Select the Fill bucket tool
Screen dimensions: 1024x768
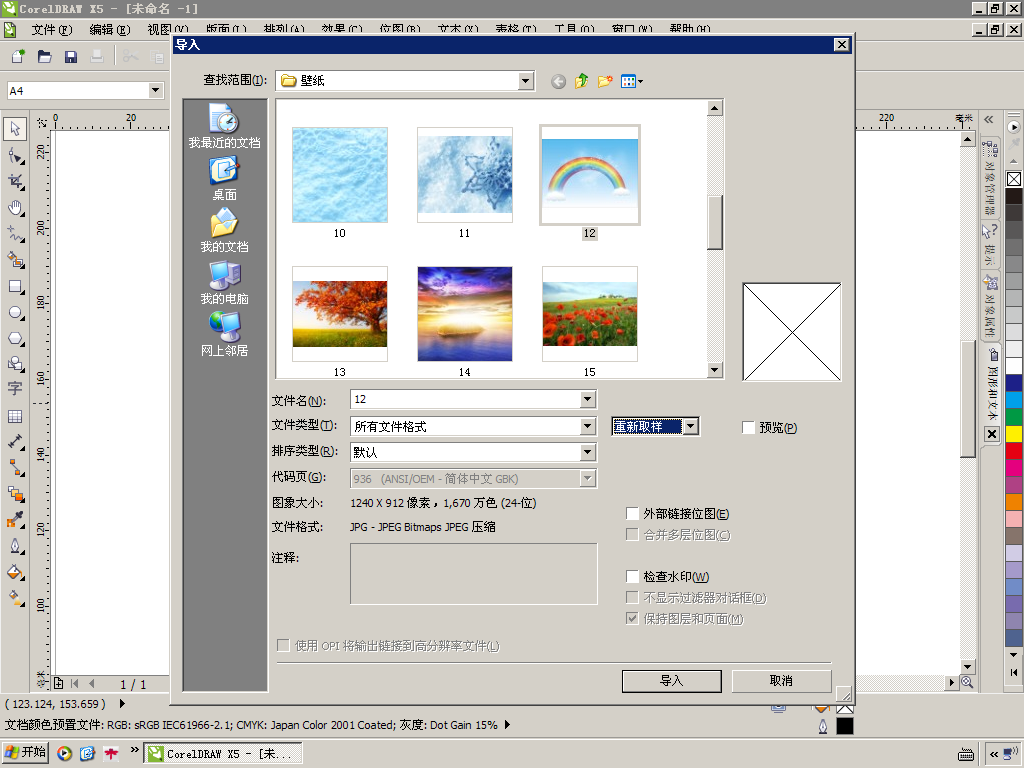[15, 572]
